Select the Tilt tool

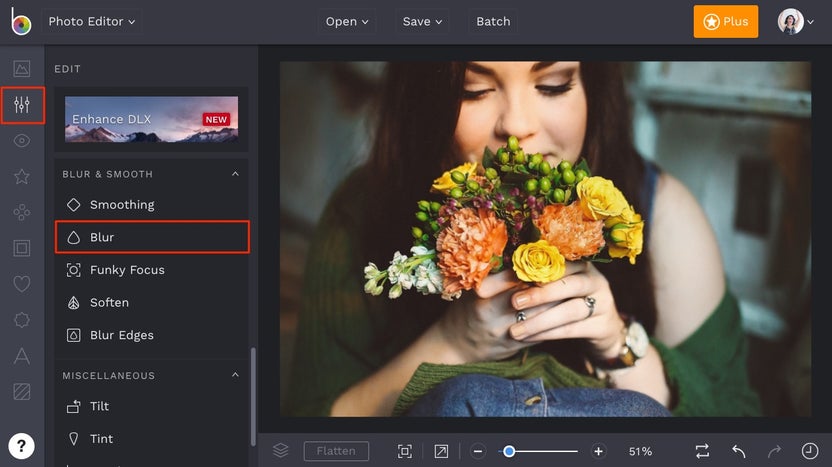pyautogui.click(x=152, y=407)
